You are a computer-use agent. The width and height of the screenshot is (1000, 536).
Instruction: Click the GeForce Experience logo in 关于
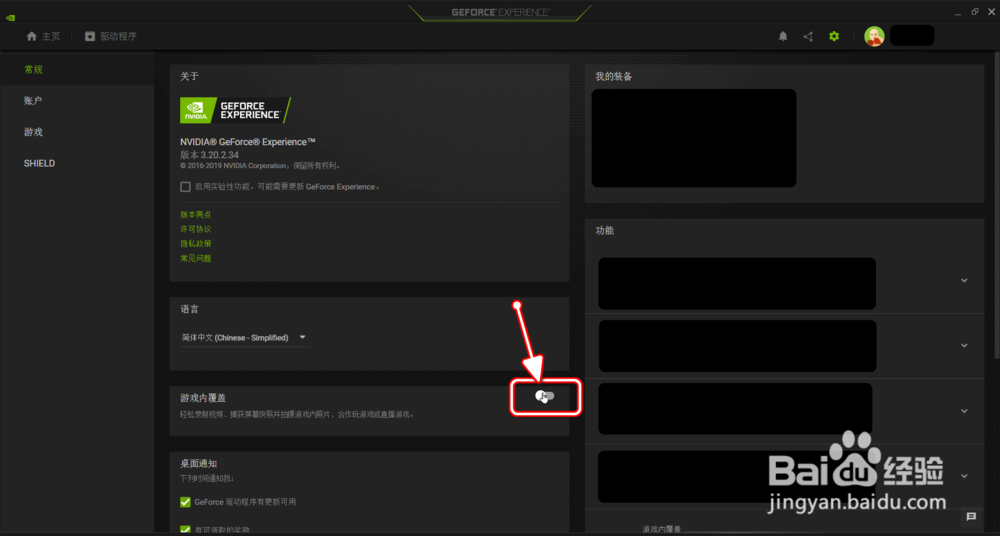[235, 110]
